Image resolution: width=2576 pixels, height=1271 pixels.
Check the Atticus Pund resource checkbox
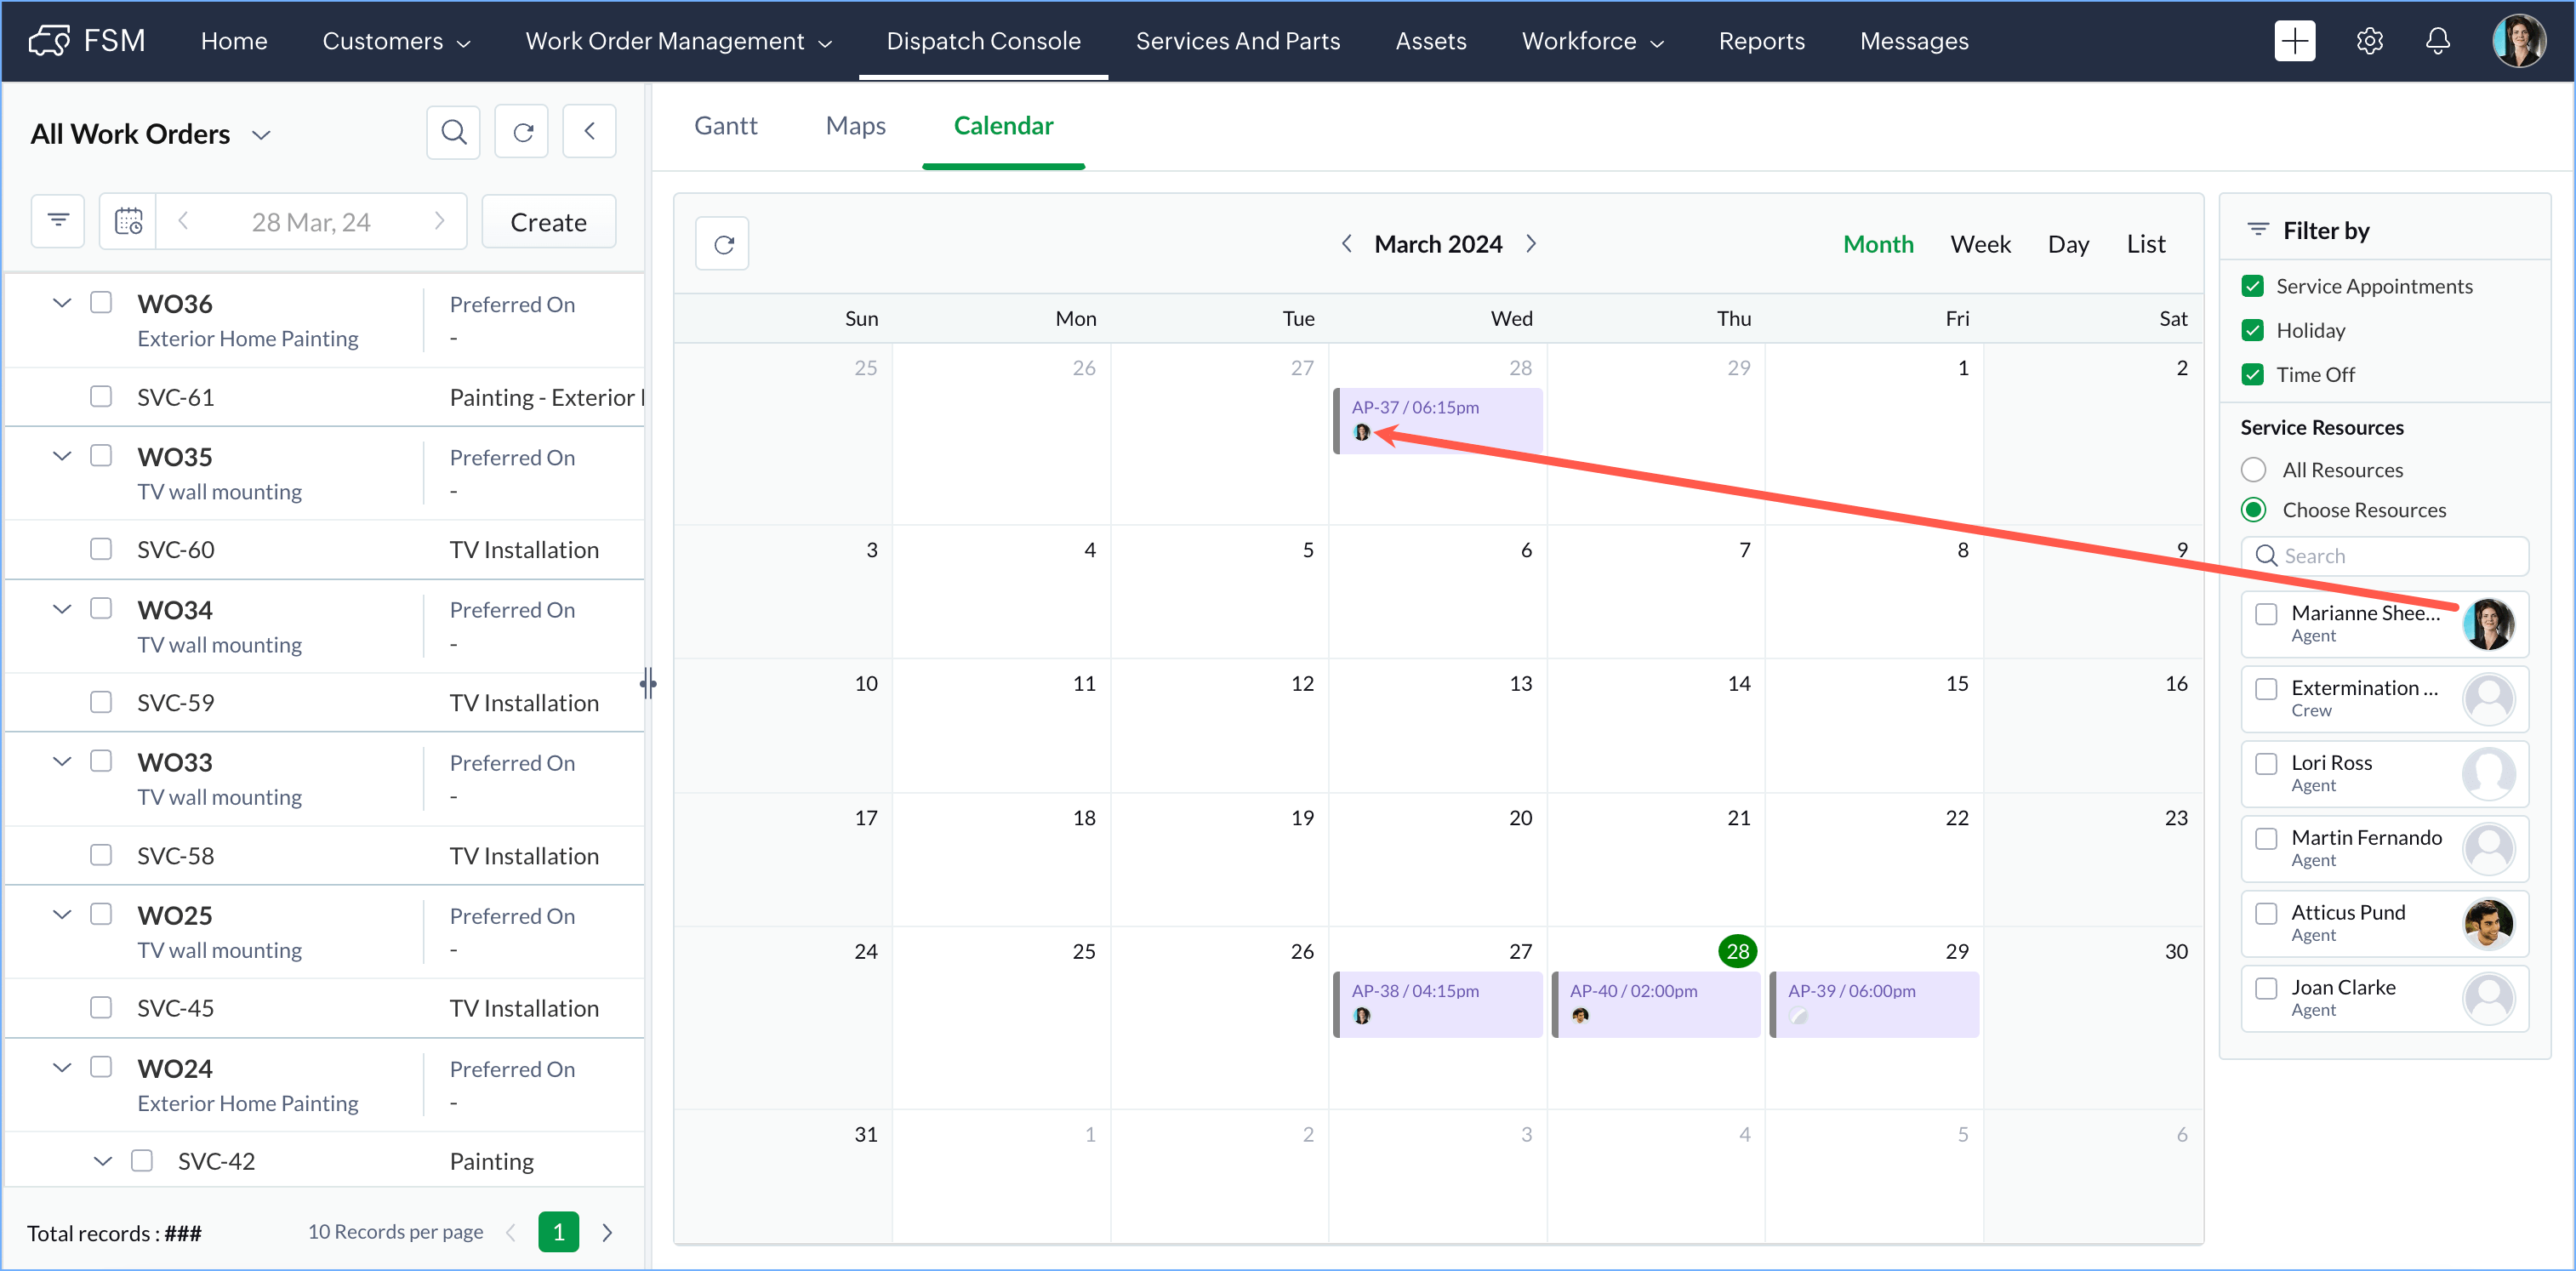pos(2266,913)
